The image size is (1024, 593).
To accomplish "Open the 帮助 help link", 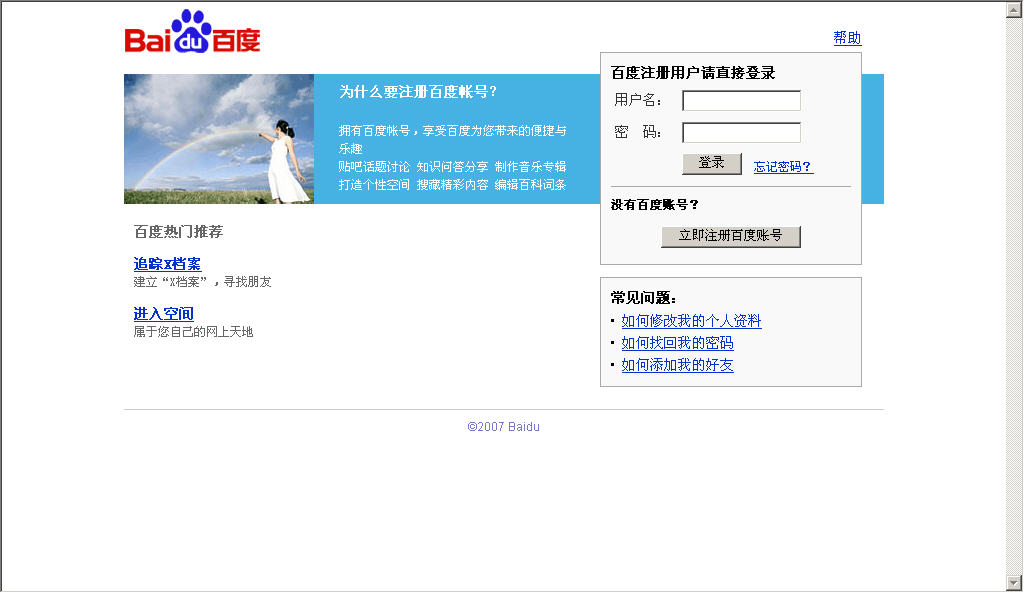I will tap(847, 38).
